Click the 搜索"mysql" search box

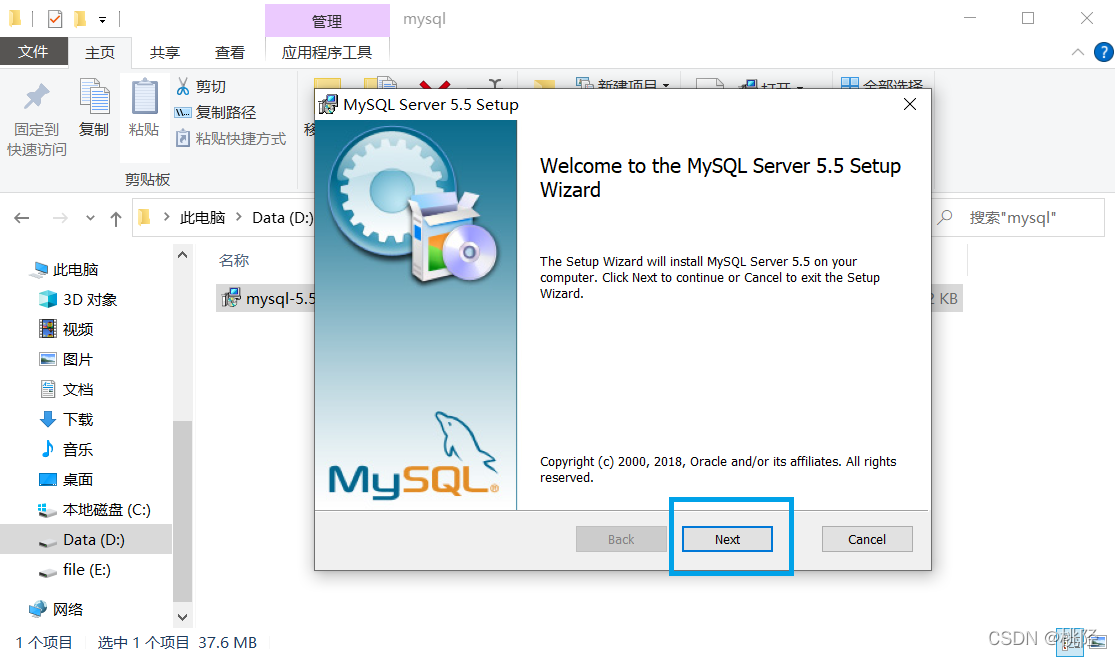(1020, 218)
